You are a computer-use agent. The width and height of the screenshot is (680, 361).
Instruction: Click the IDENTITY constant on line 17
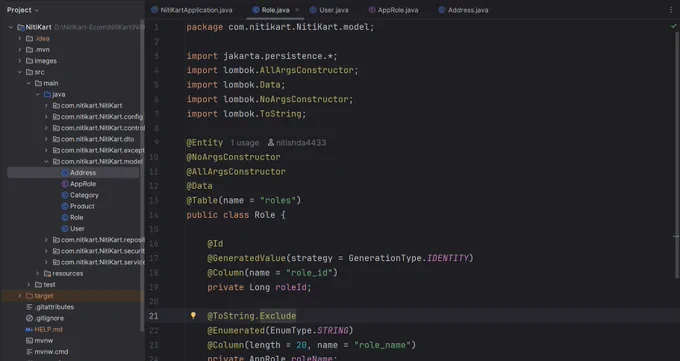click(x=448, y=258)
